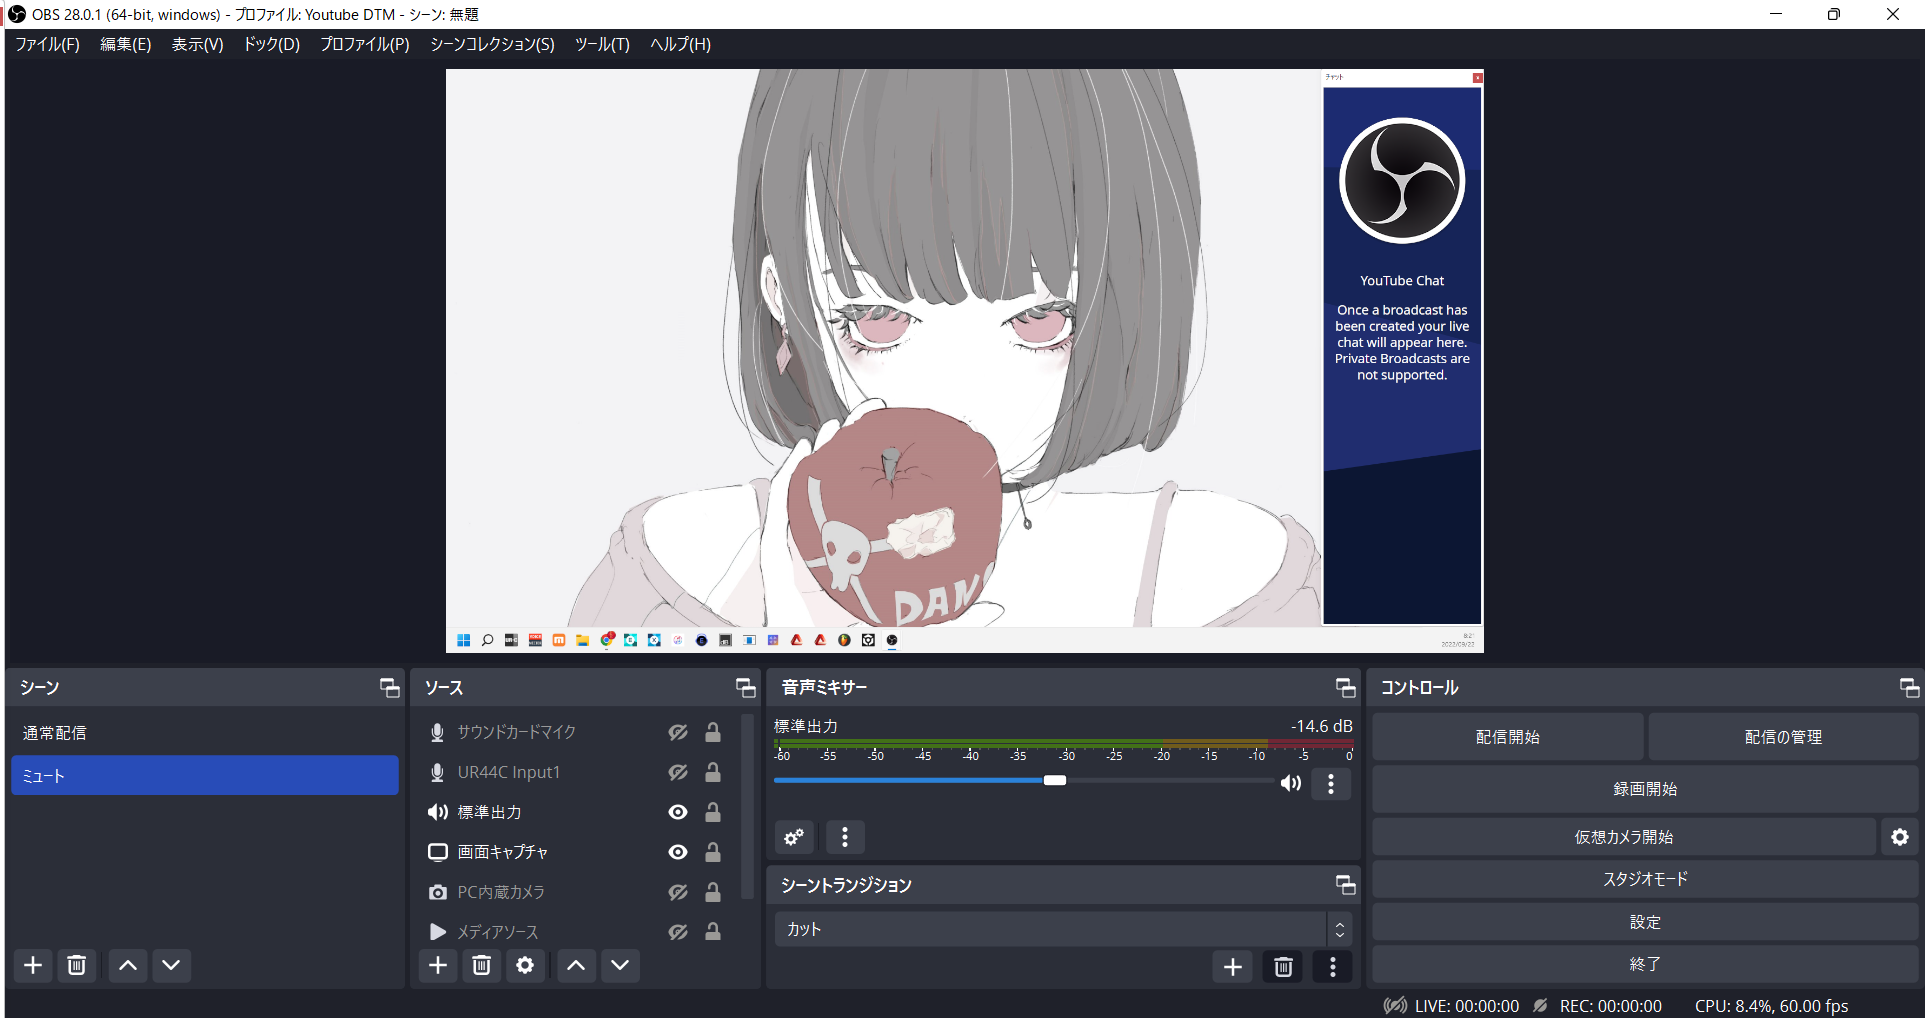Show the UR44C Input1 source
Viewport: 1925px width, 1018px height.
(678, 772)
